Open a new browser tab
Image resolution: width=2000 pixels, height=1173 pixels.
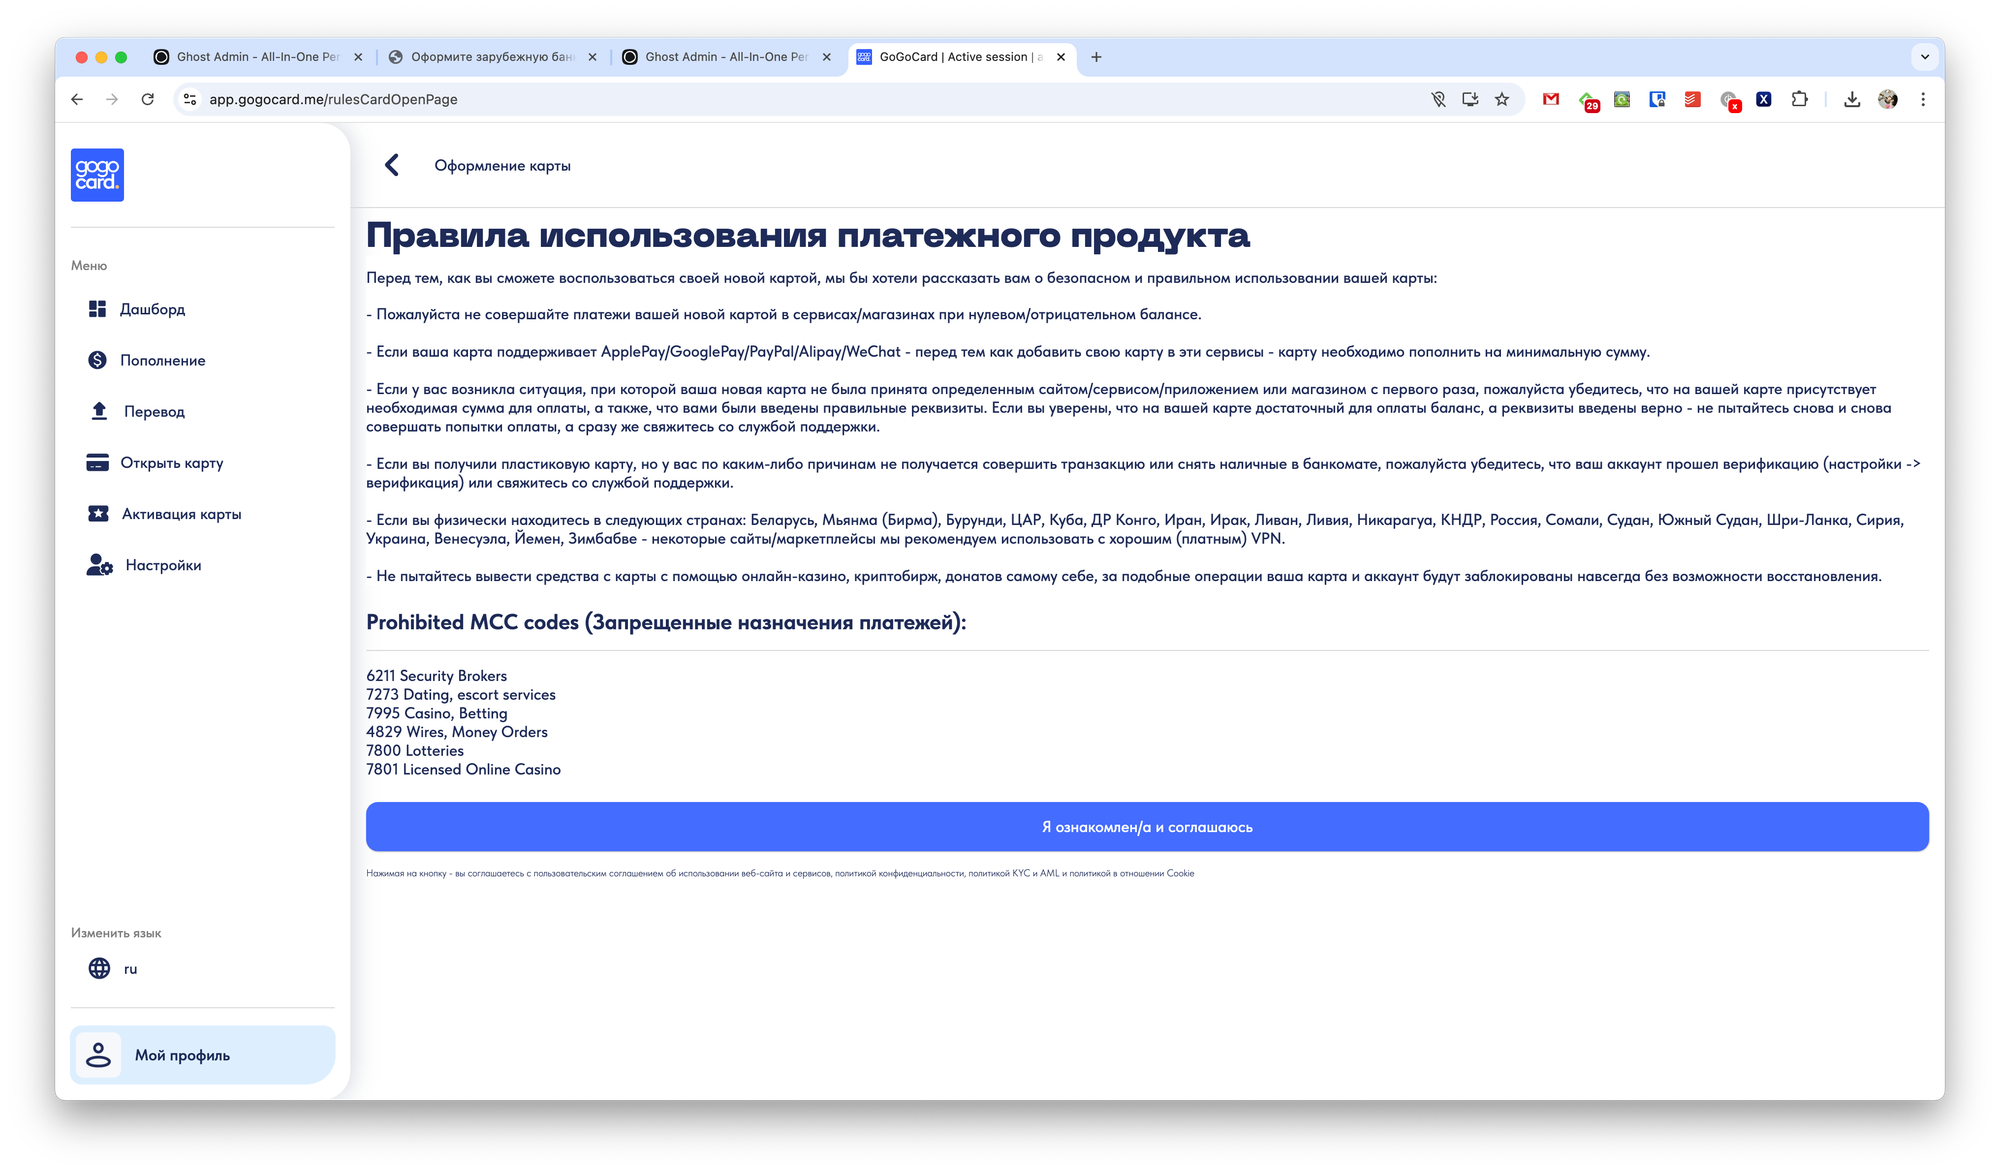pyautogui.click(x=1096, y=57)
